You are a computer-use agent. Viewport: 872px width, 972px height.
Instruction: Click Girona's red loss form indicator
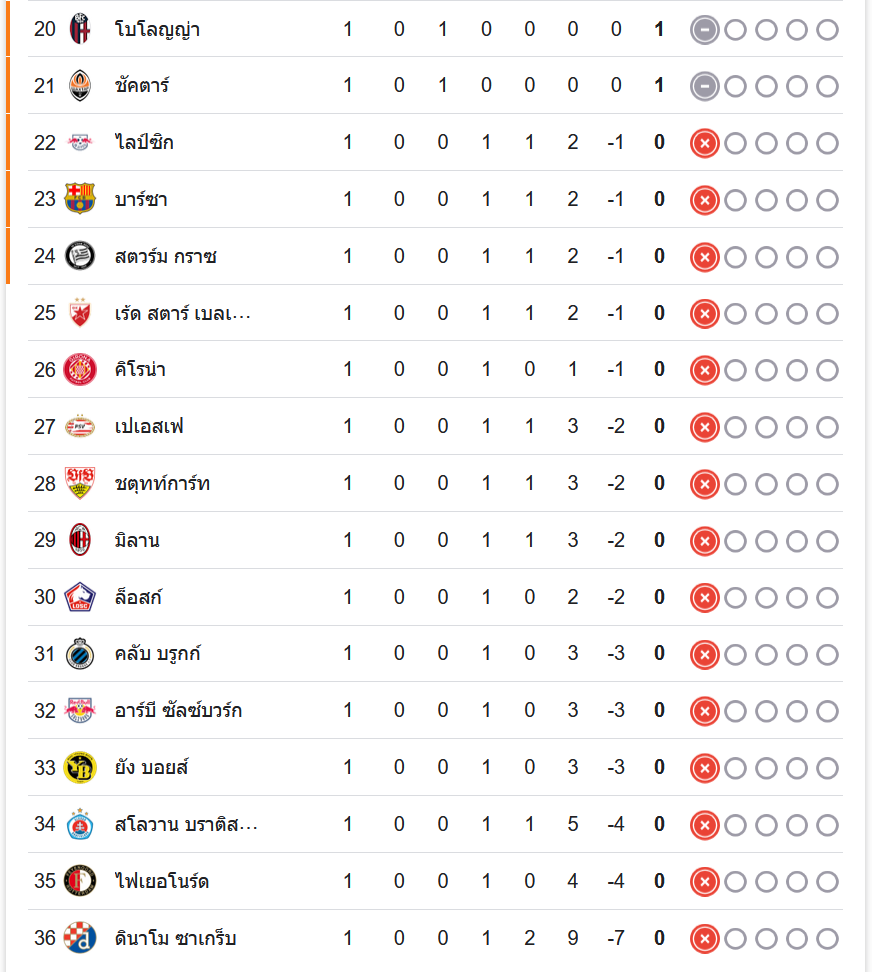(x=705, y=371)
